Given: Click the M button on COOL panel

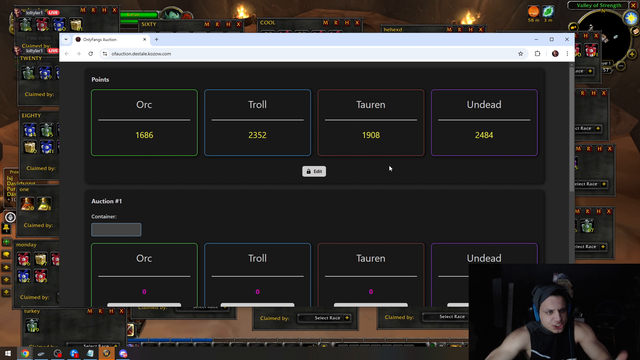Looking at the screenshot, I should coord(325,23).
